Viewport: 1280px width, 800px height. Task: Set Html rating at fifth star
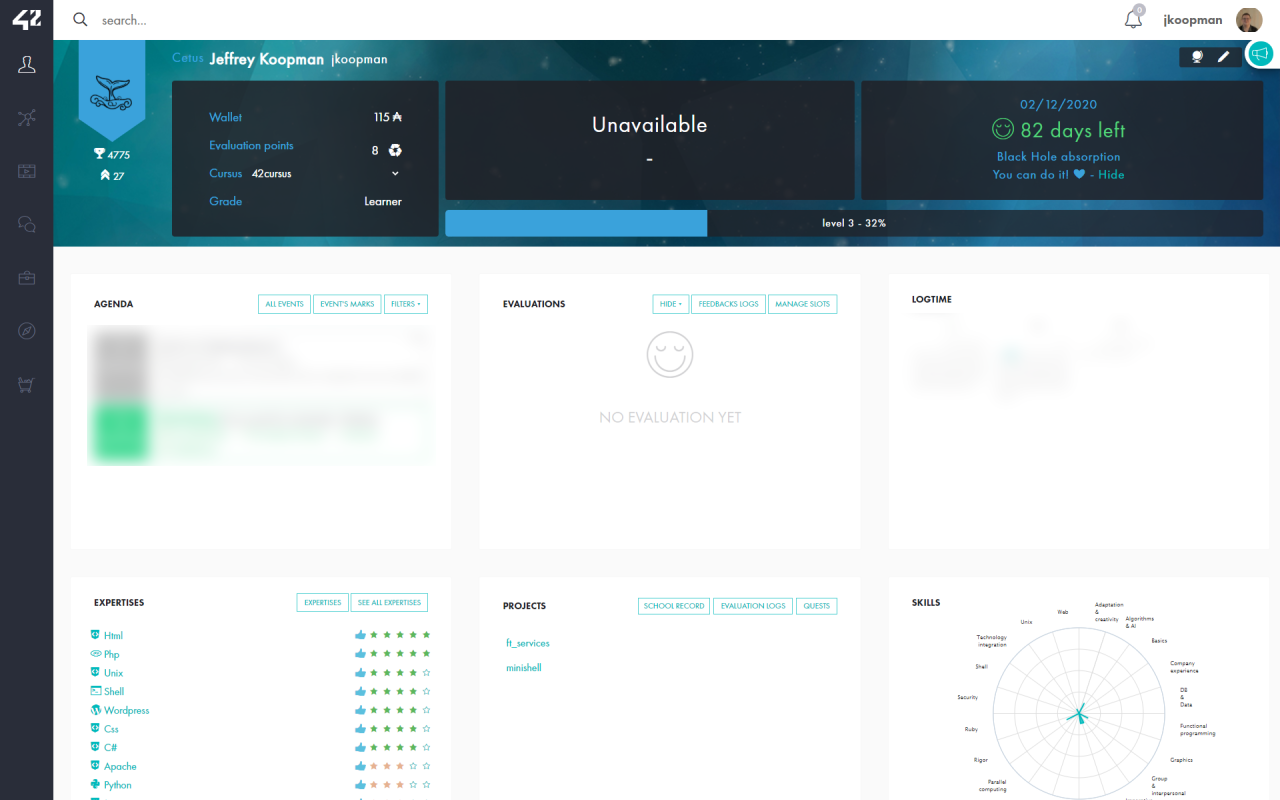(x=426, y=634)
